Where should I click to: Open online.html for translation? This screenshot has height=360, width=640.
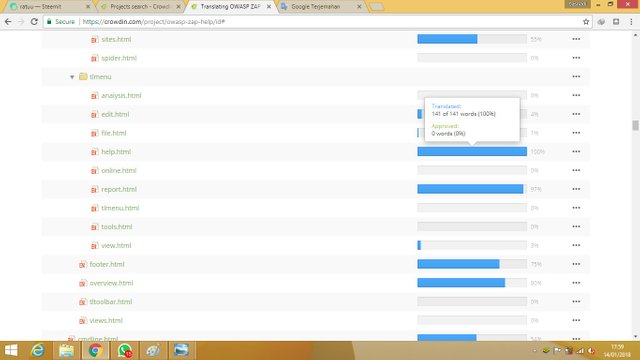coord(119,171)
